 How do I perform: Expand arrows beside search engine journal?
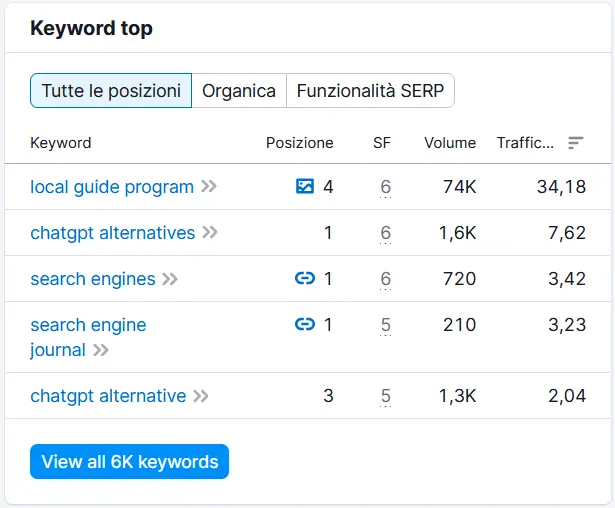click(100, 350)
